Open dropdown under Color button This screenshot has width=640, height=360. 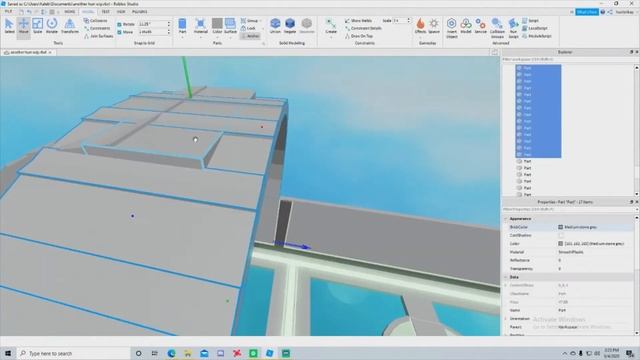[217, 37]
